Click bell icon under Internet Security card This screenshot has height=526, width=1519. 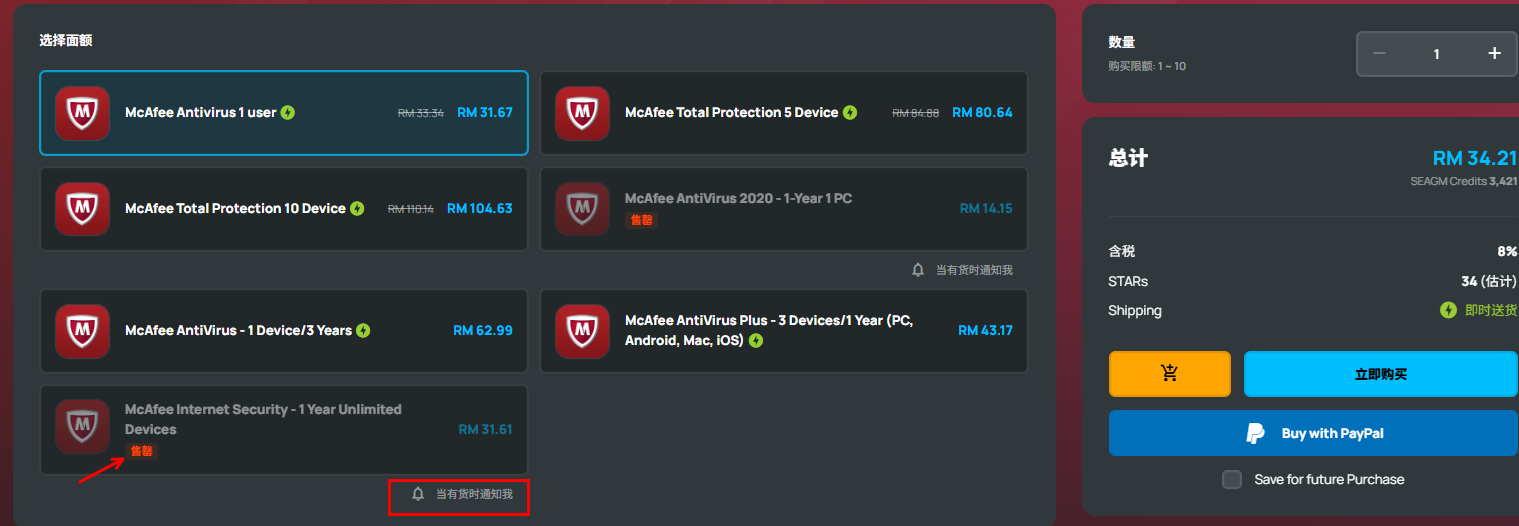(x=418, y=494)
